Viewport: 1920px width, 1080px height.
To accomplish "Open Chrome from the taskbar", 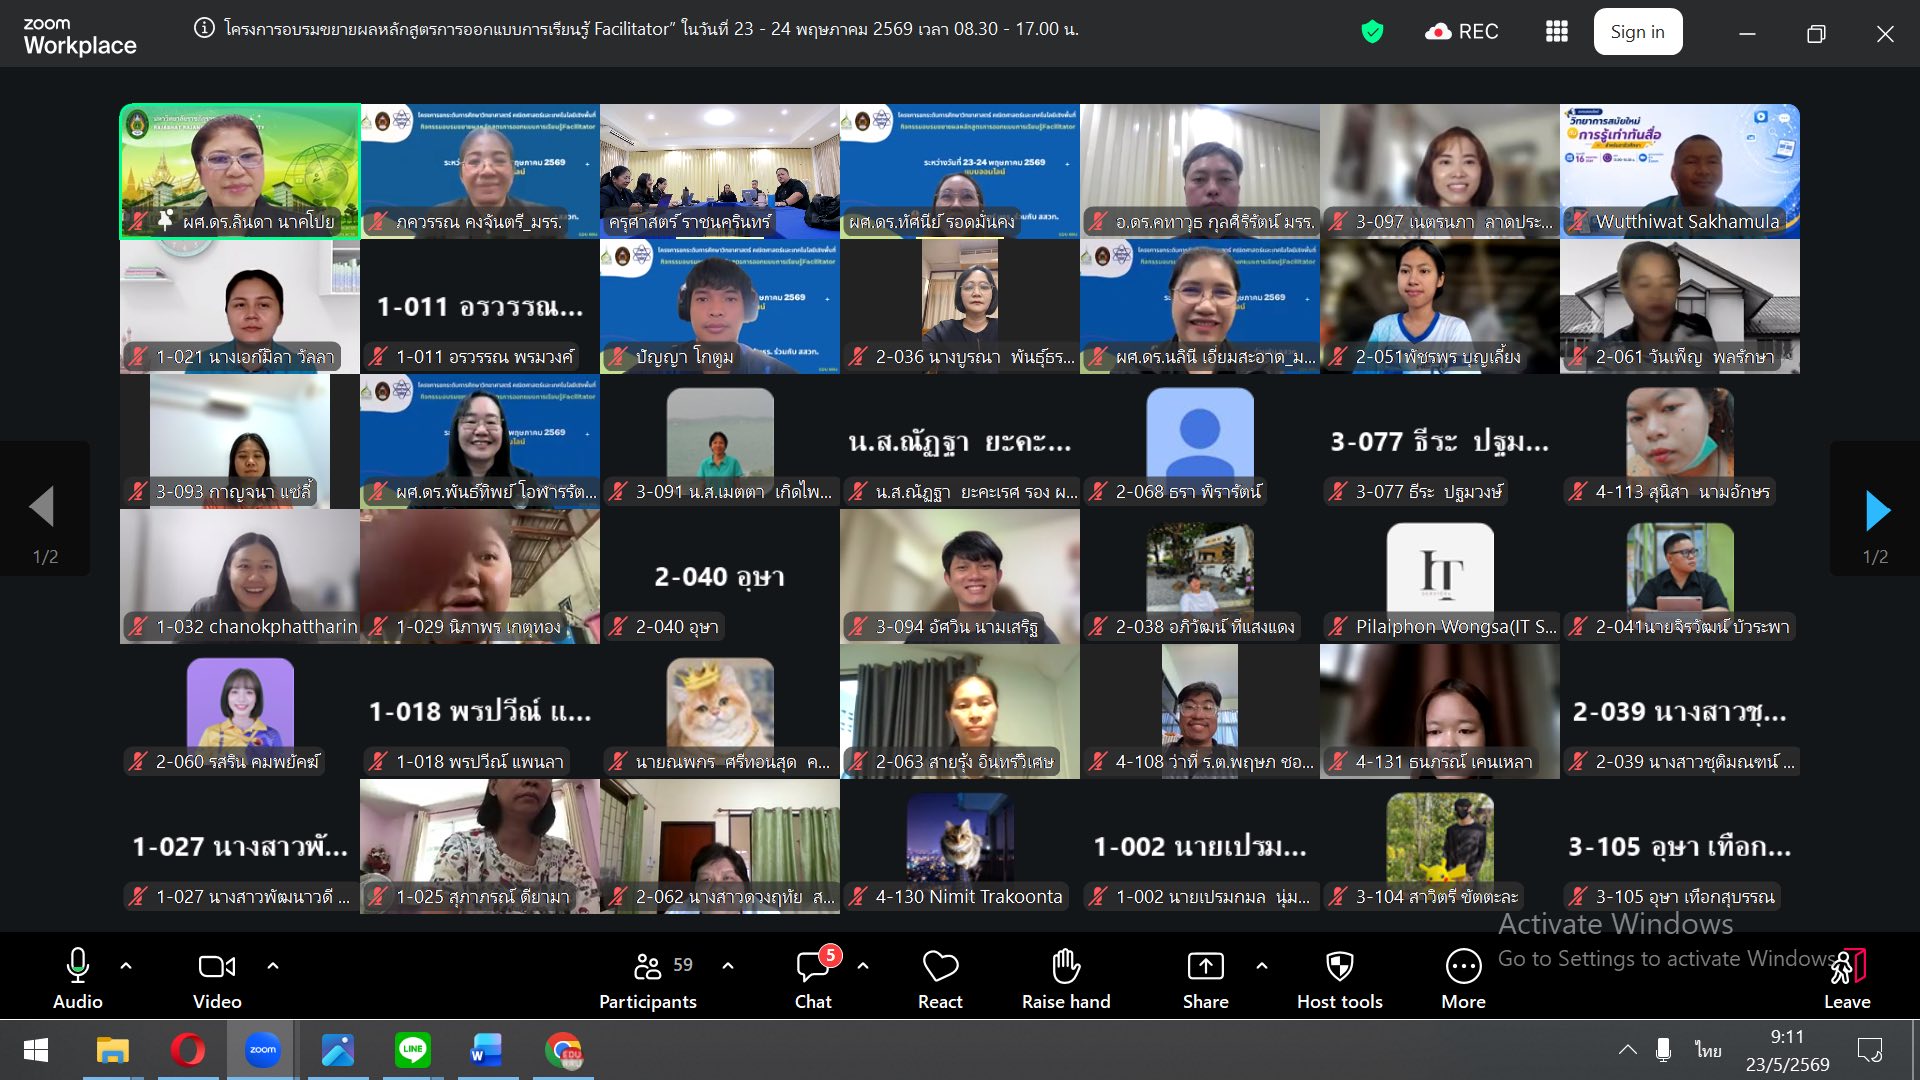I will coord(563,1050).
